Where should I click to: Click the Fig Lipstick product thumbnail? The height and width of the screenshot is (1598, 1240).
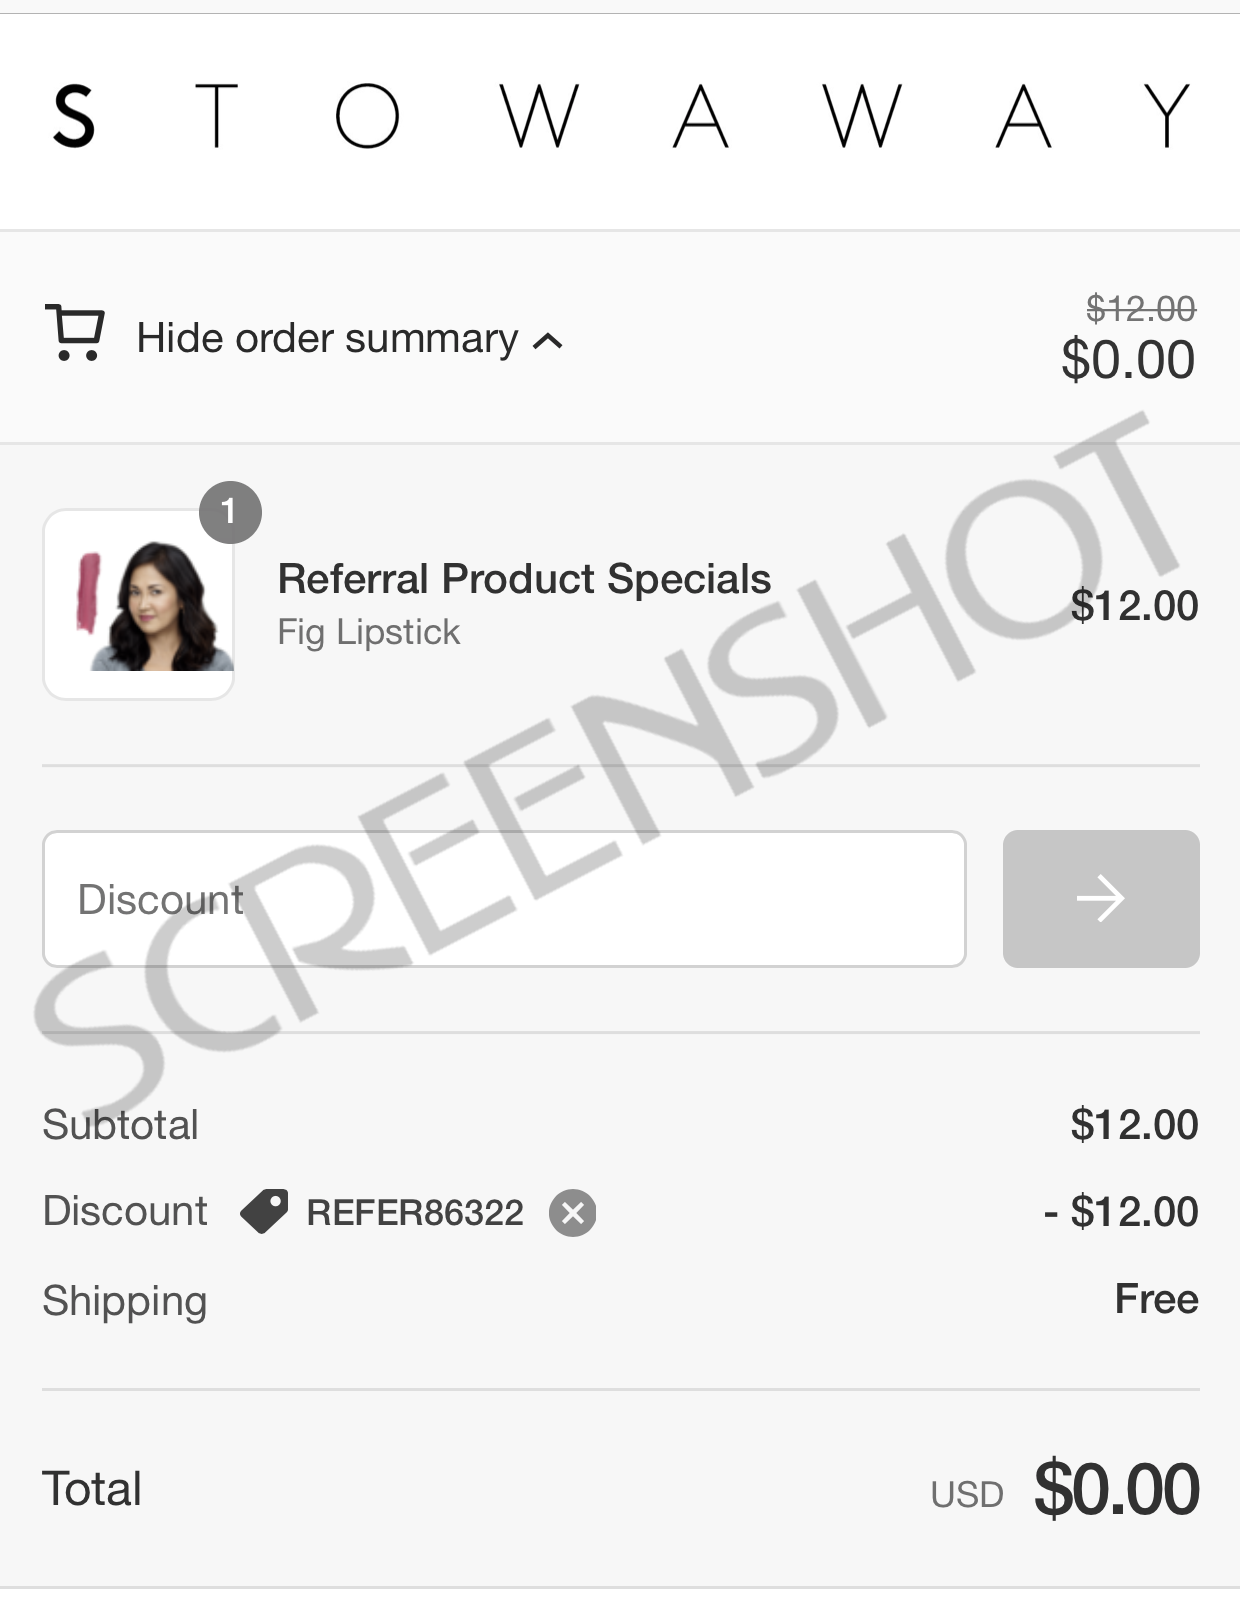point(138,604)
